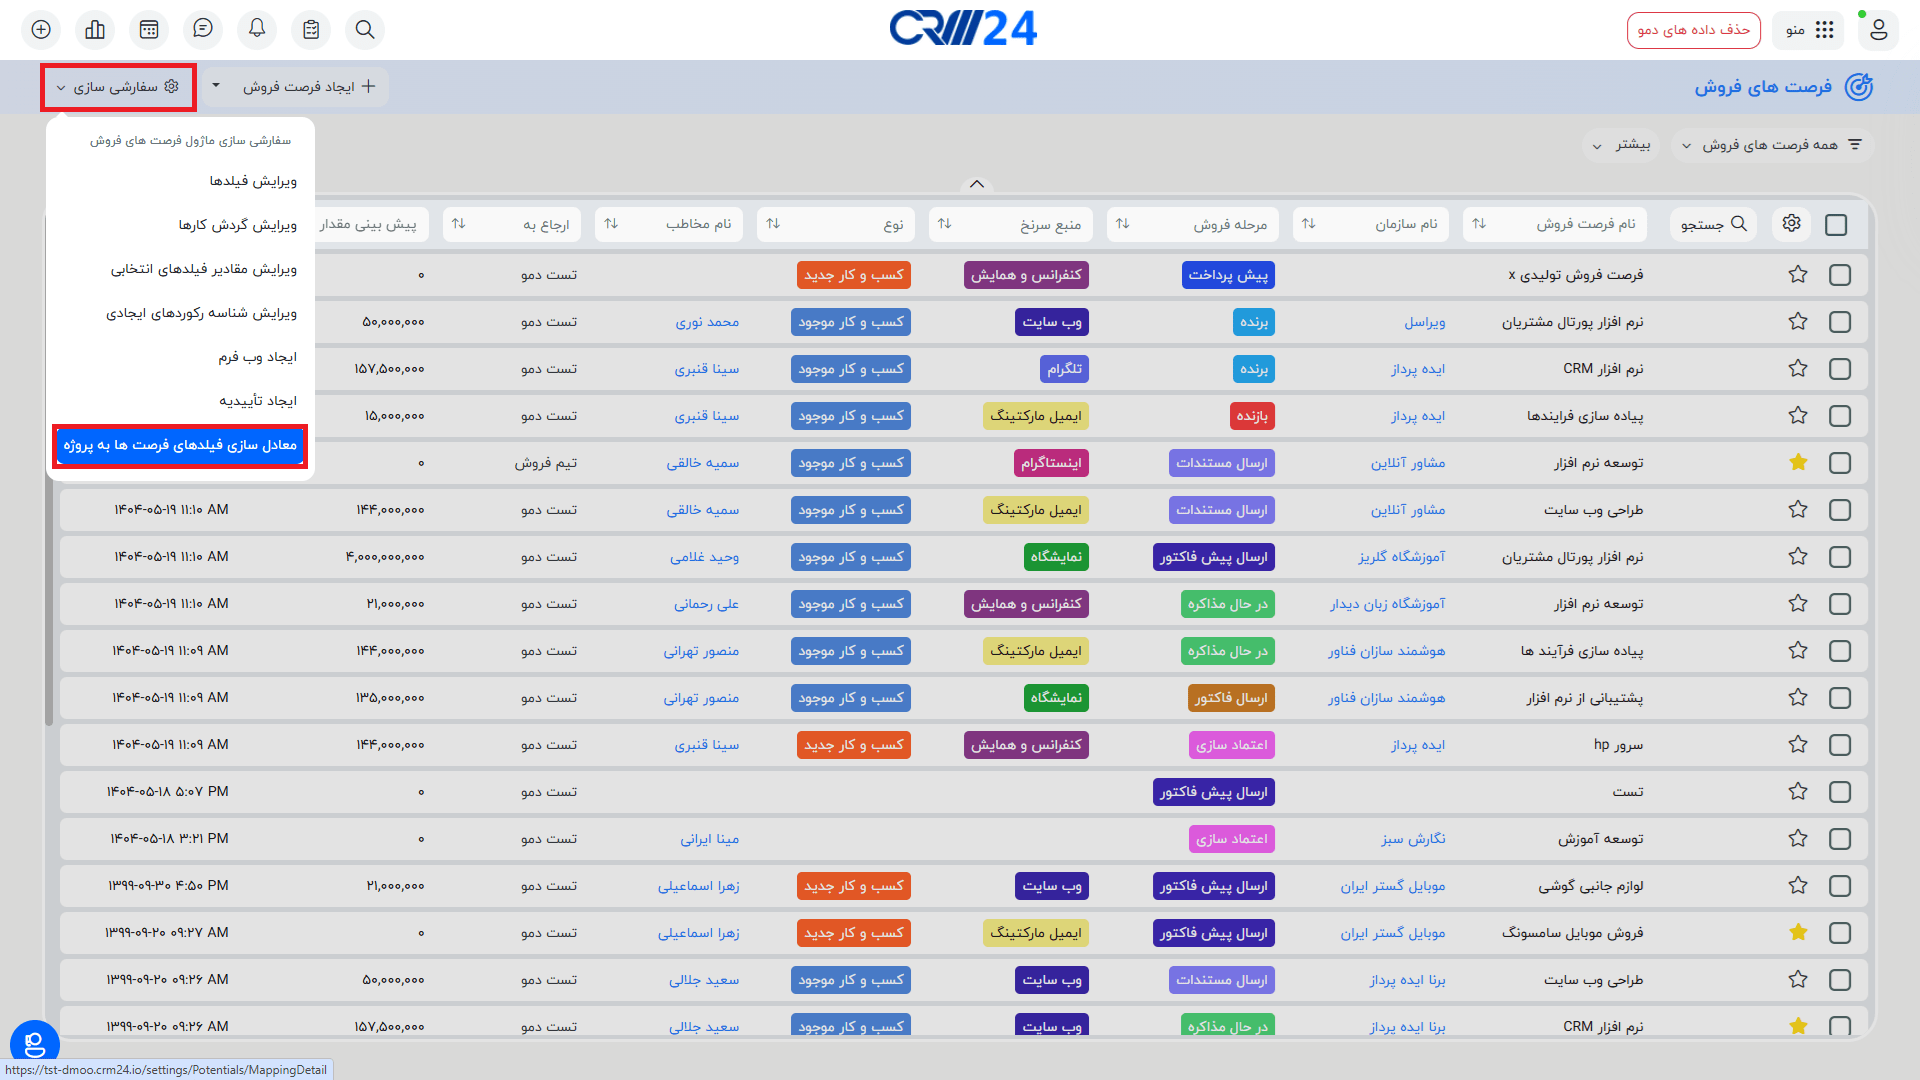Image resolution: width=1920 pixels, height=1080 pixels.
Task: Open the ایده پرداز organization link
Action: click(x=1418, y=369)
